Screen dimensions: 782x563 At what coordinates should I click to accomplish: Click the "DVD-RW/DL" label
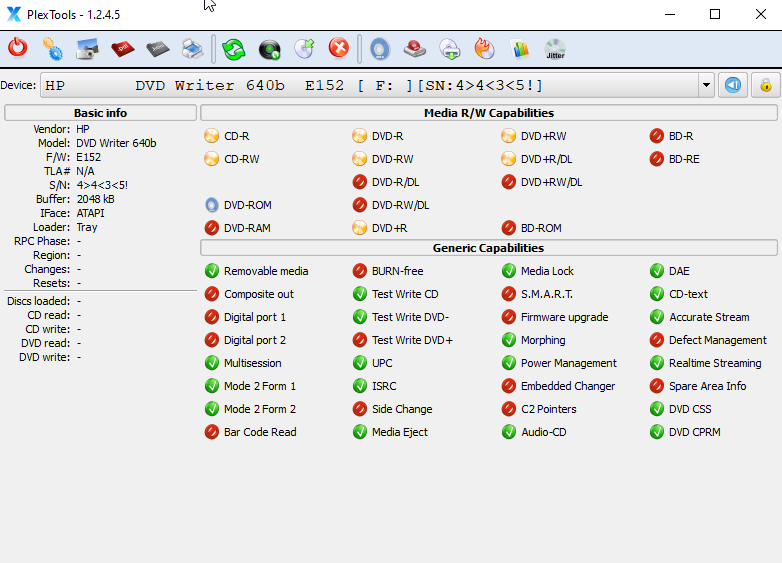tap(400, 205)
